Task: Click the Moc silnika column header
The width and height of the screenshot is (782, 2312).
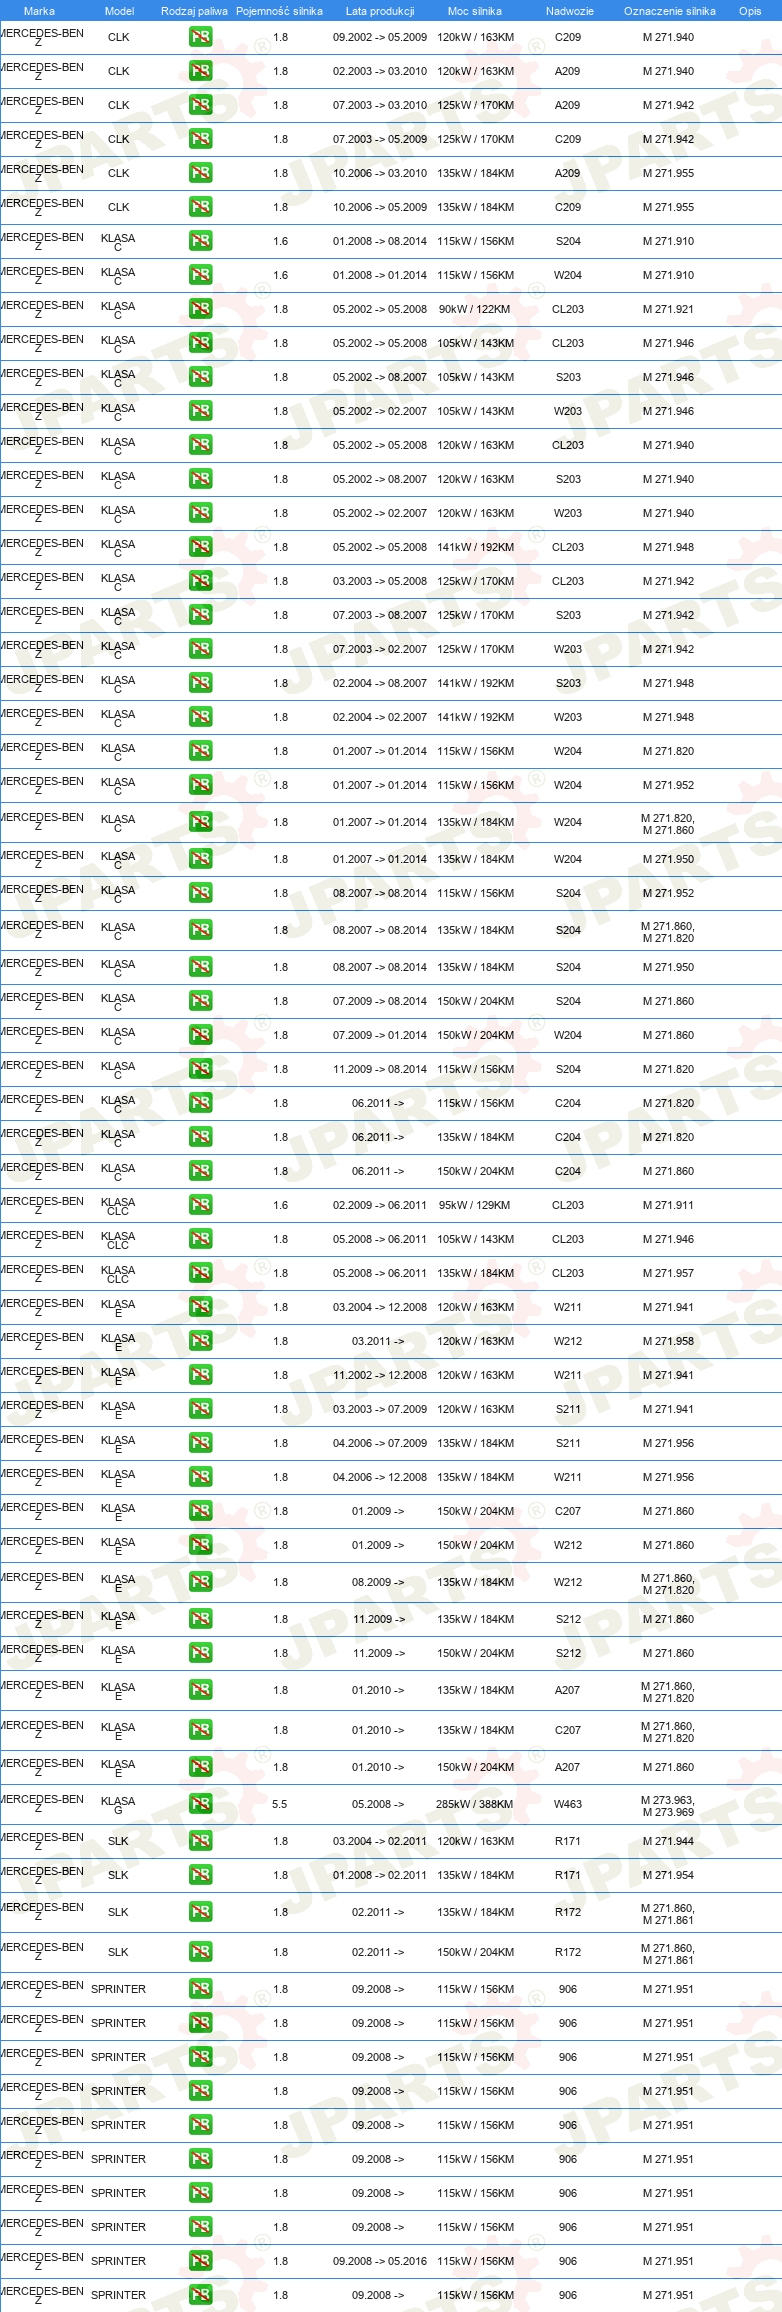Action: 475,11
